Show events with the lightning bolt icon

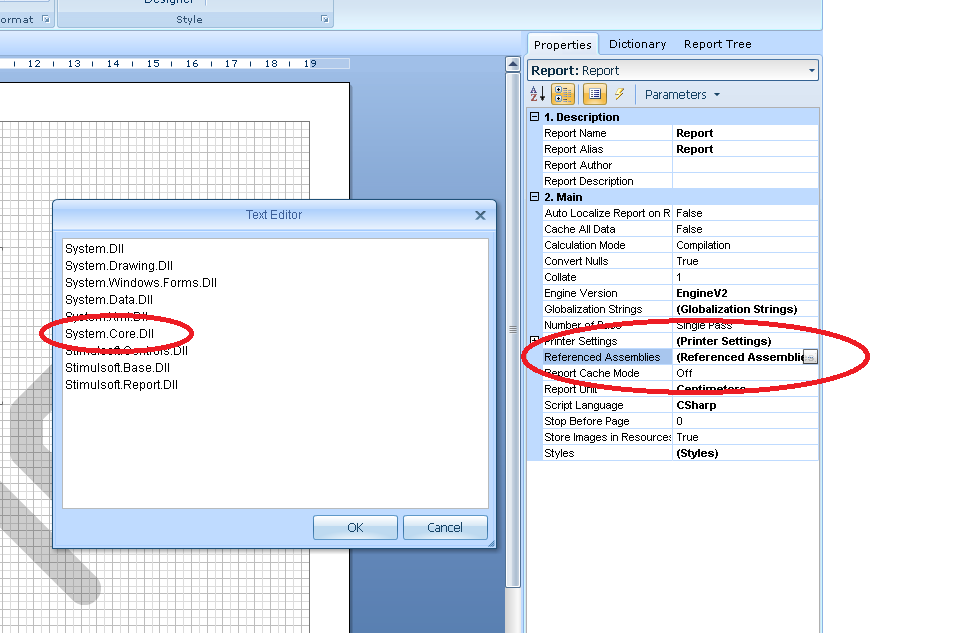click(620, 94)
